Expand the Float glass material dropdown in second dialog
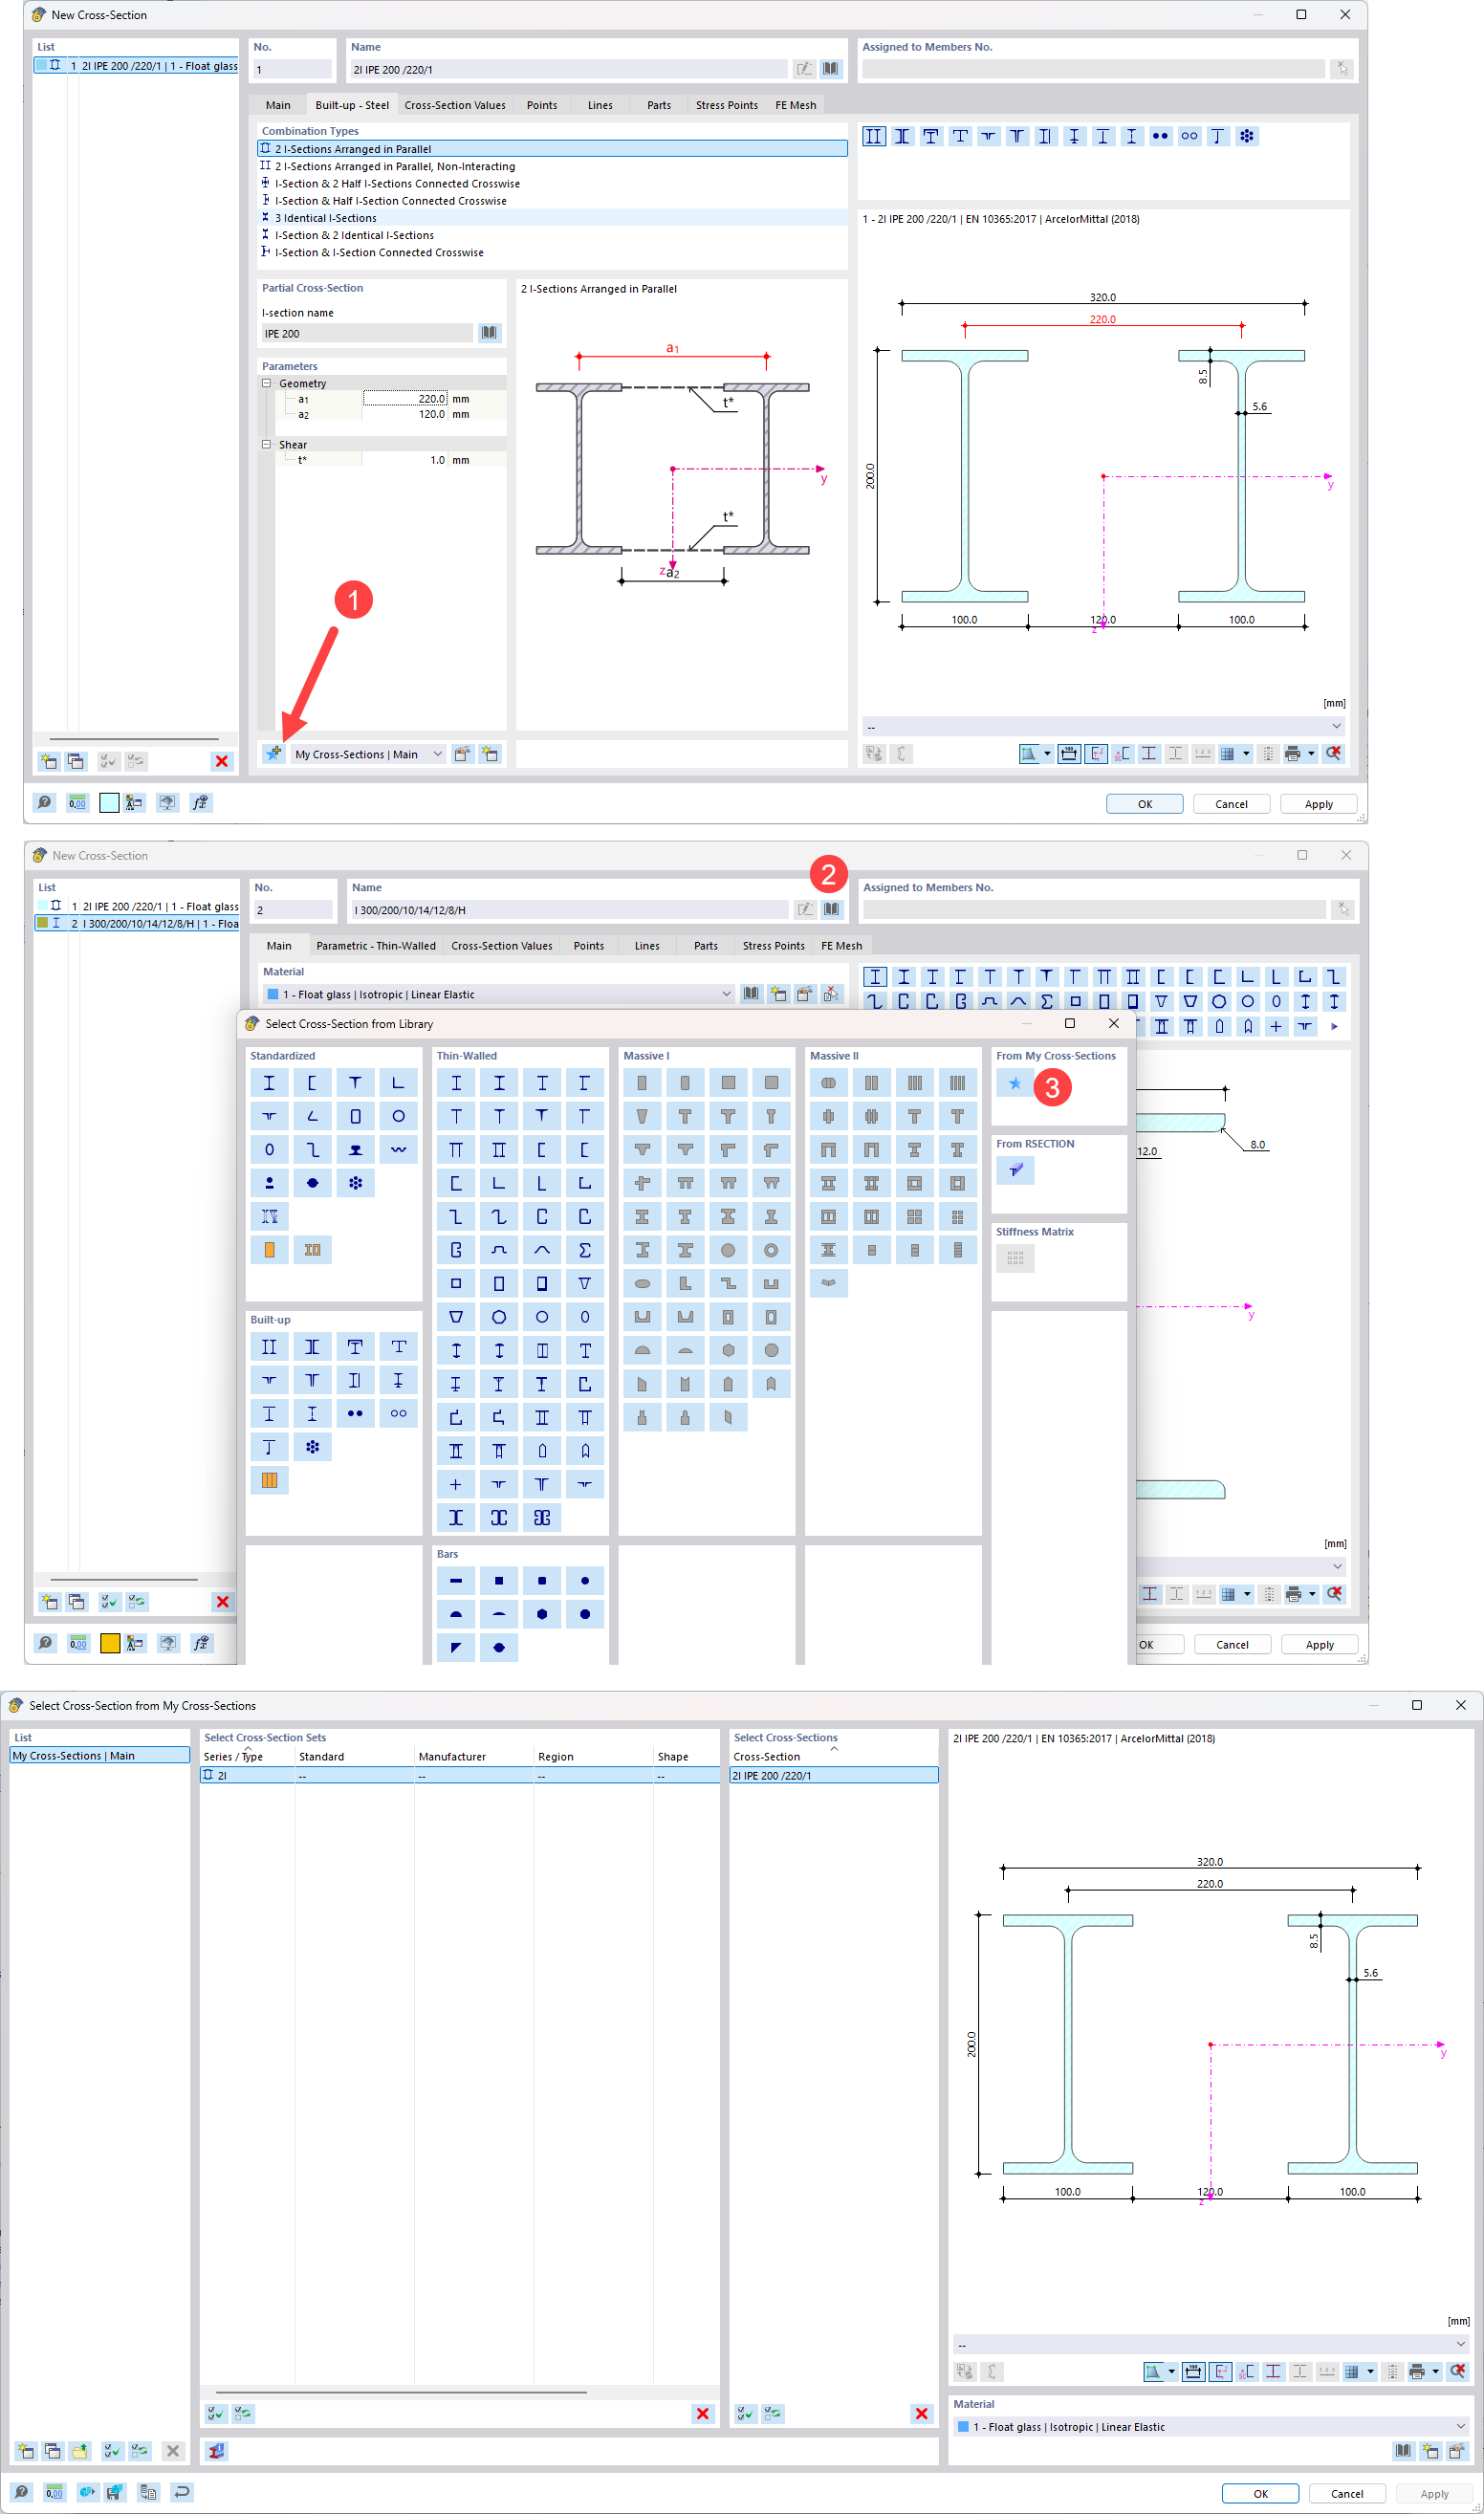Screen dimensions: 1484x2514 (726, 994)
